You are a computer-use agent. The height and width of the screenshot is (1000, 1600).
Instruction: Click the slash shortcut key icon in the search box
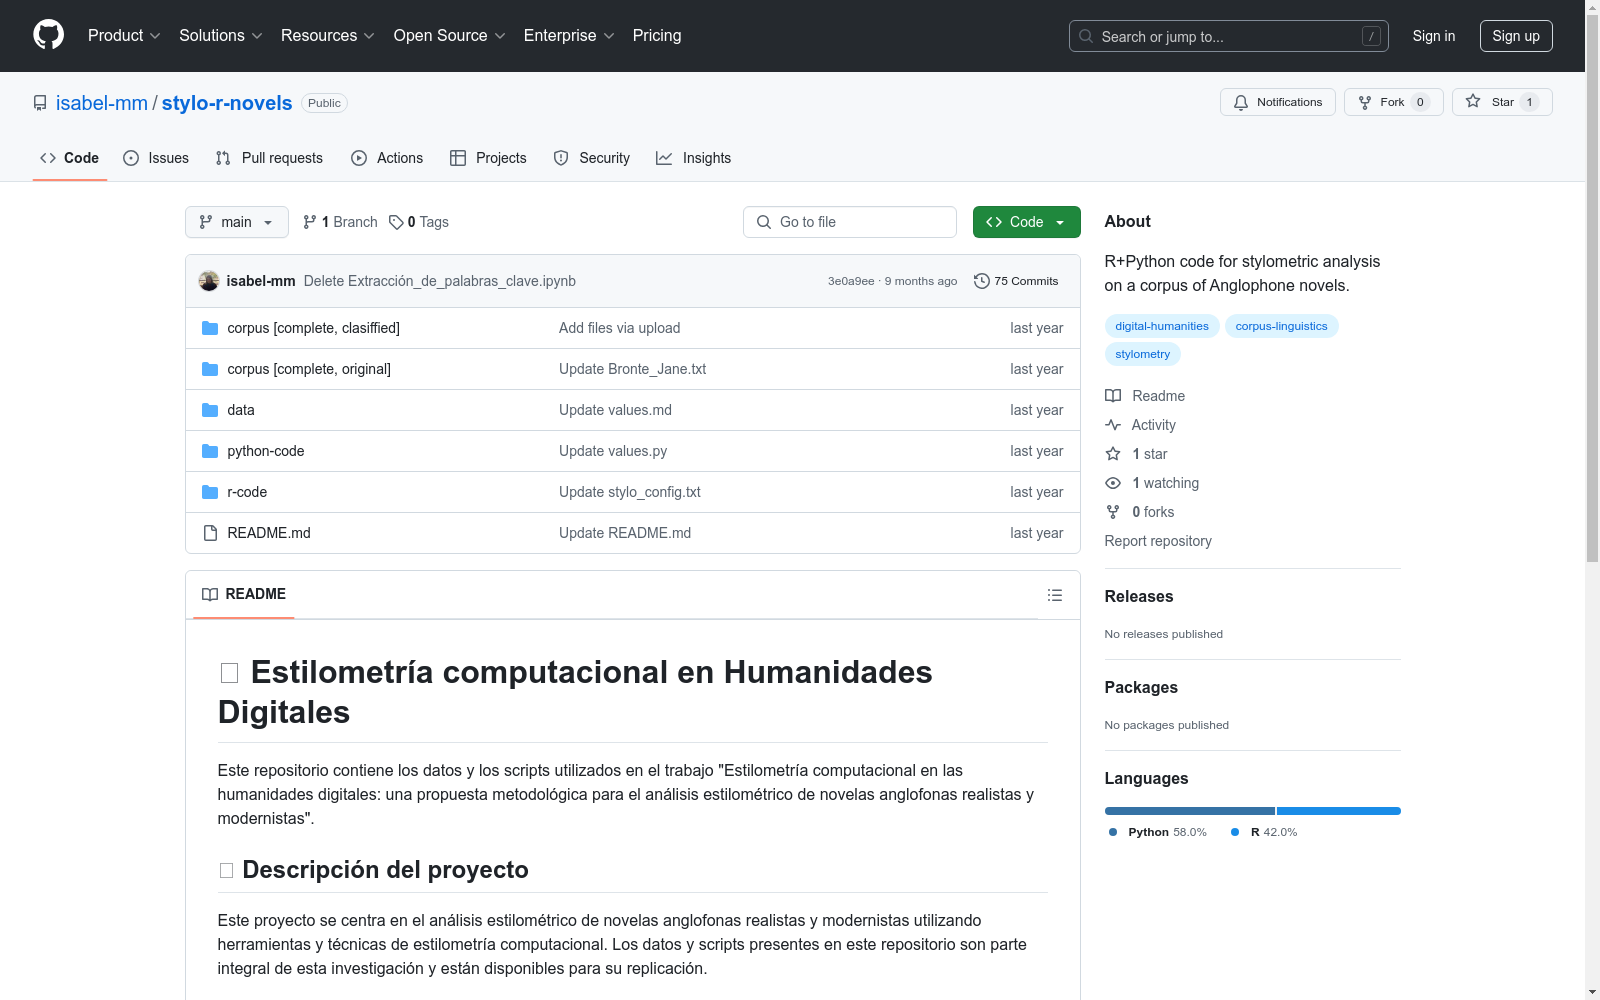(x=1372, y=36)
